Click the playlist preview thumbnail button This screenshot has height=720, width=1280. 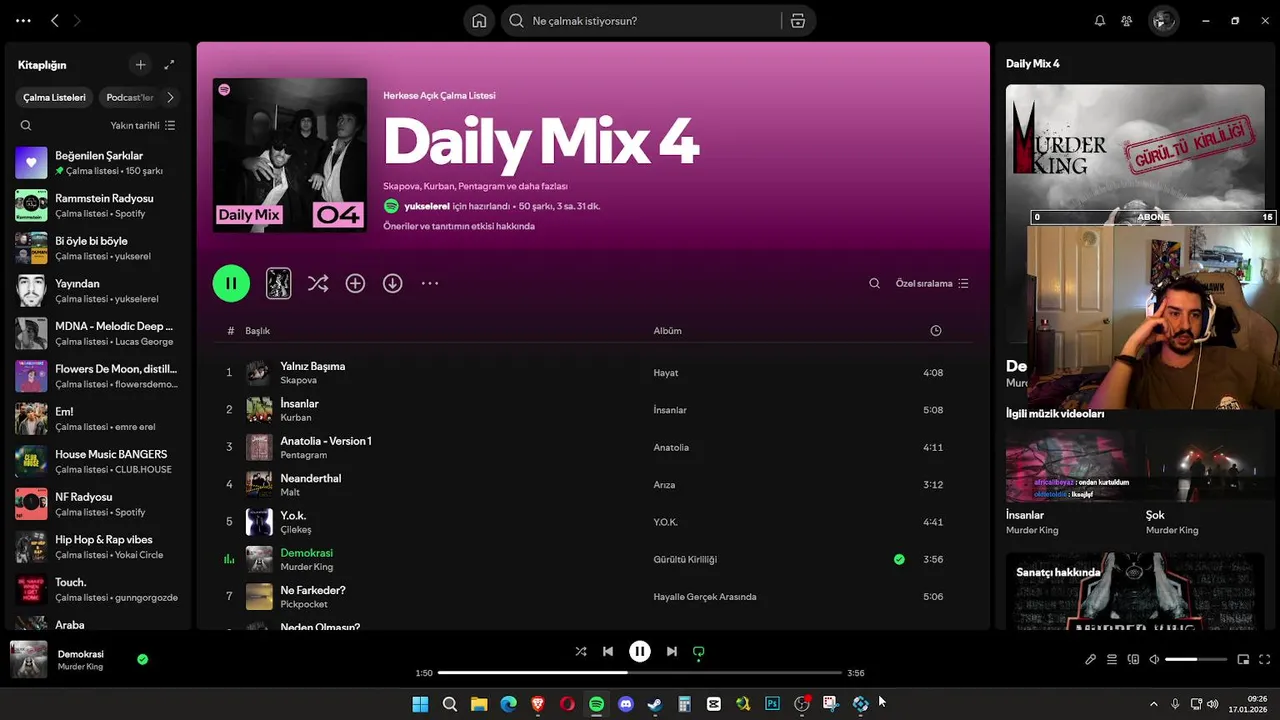click(278, 283)
